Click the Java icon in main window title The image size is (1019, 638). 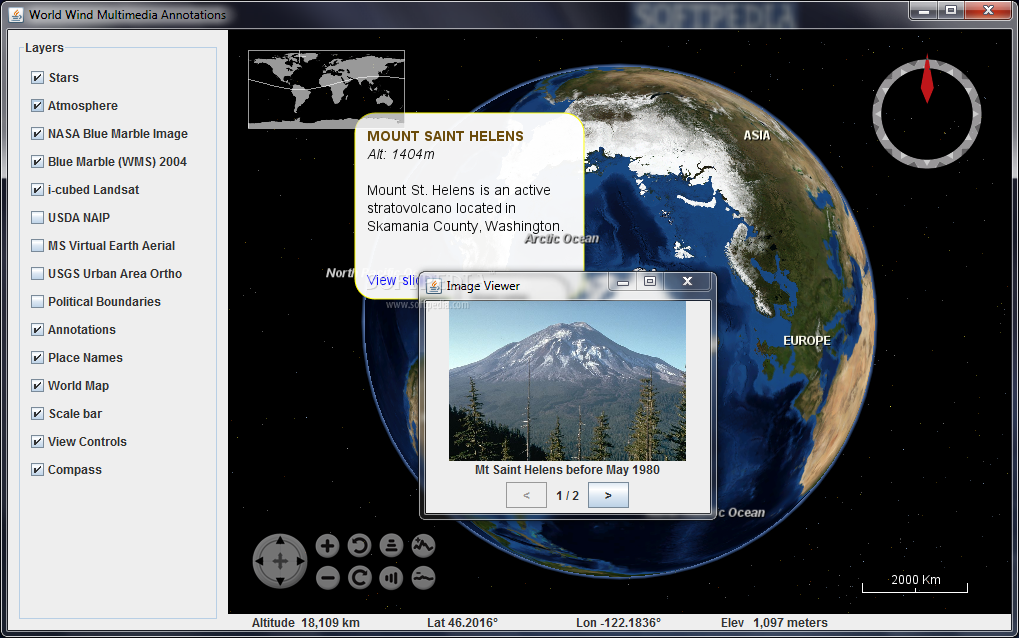point(16,14)
